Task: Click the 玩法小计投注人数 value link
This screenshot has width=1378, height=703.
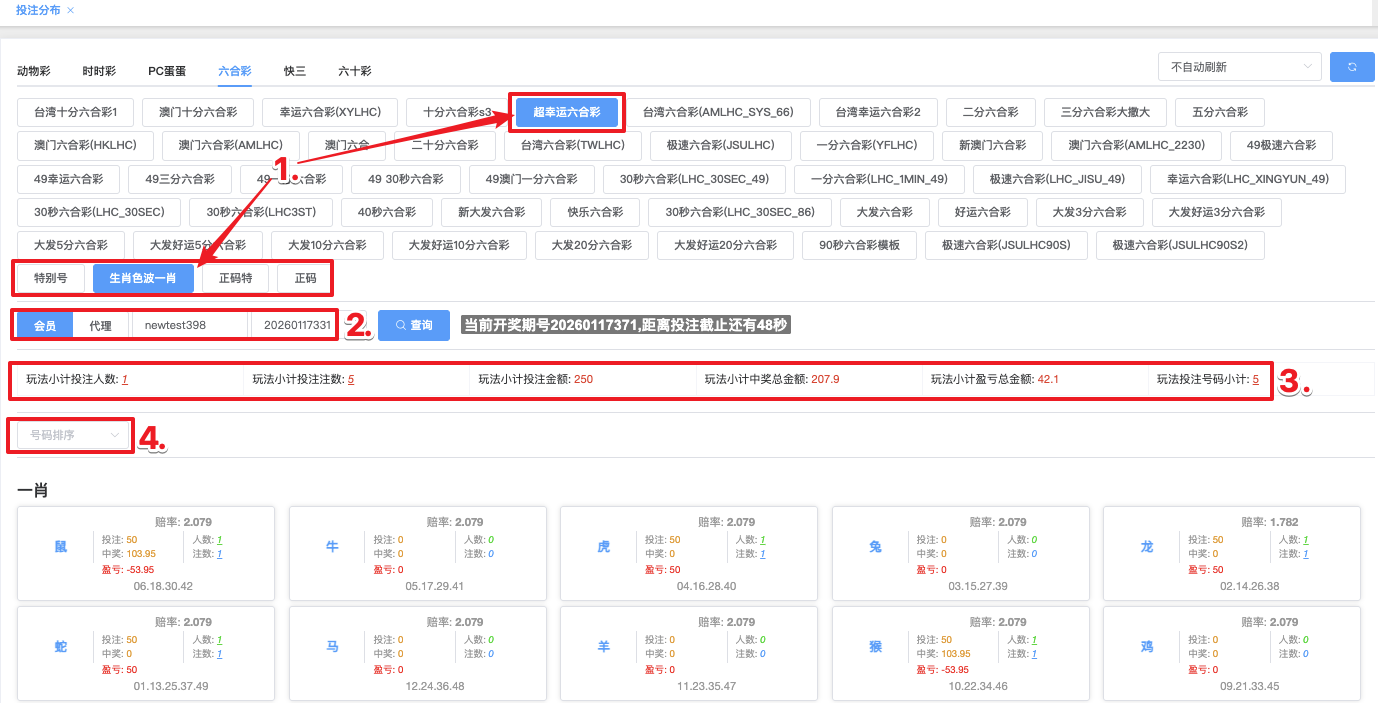Action: 125,380
